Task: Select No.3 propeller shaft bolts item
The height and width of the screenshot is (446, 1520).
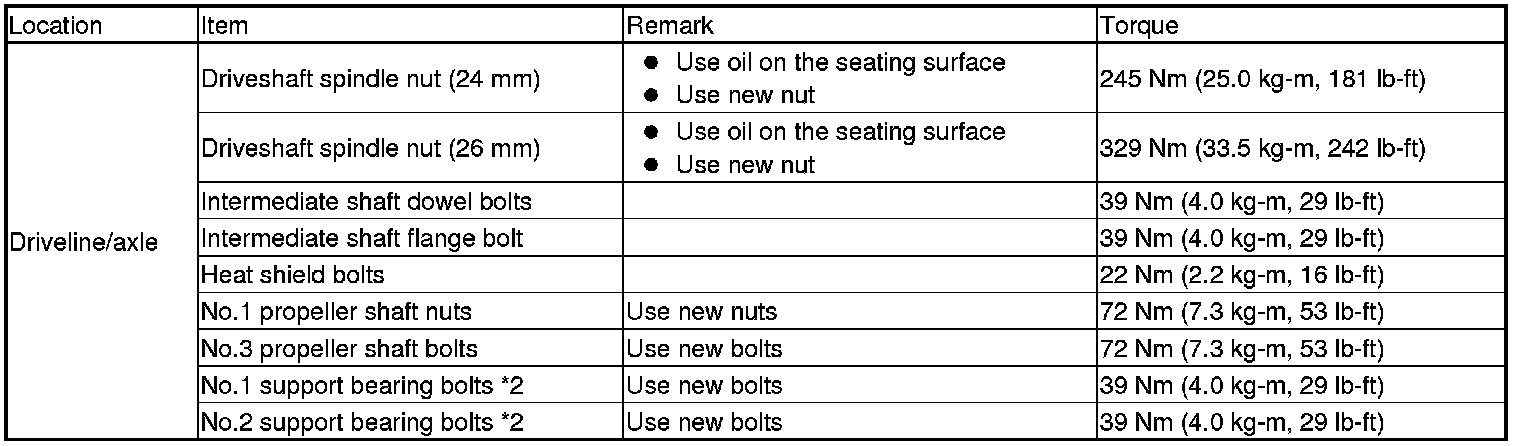Action: click(x=339, y=349)
